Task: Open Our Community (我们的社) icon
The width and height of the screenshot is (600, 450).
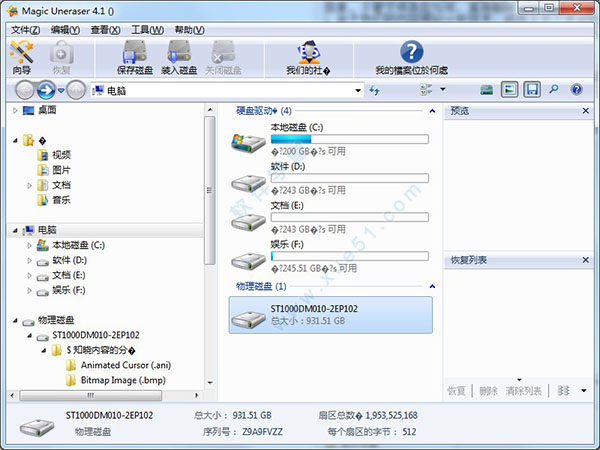Action: click(x=308, y=57)
